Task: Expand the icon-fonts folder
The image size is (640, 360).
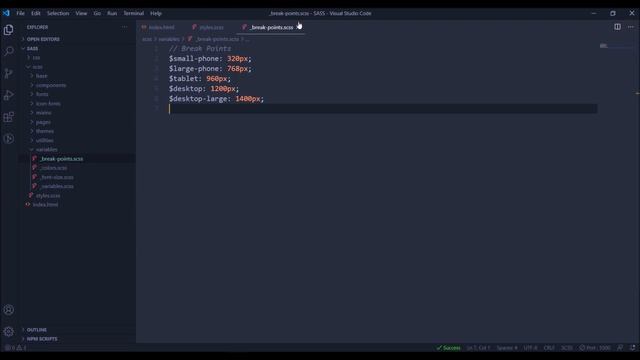Action: pos(48,104)
